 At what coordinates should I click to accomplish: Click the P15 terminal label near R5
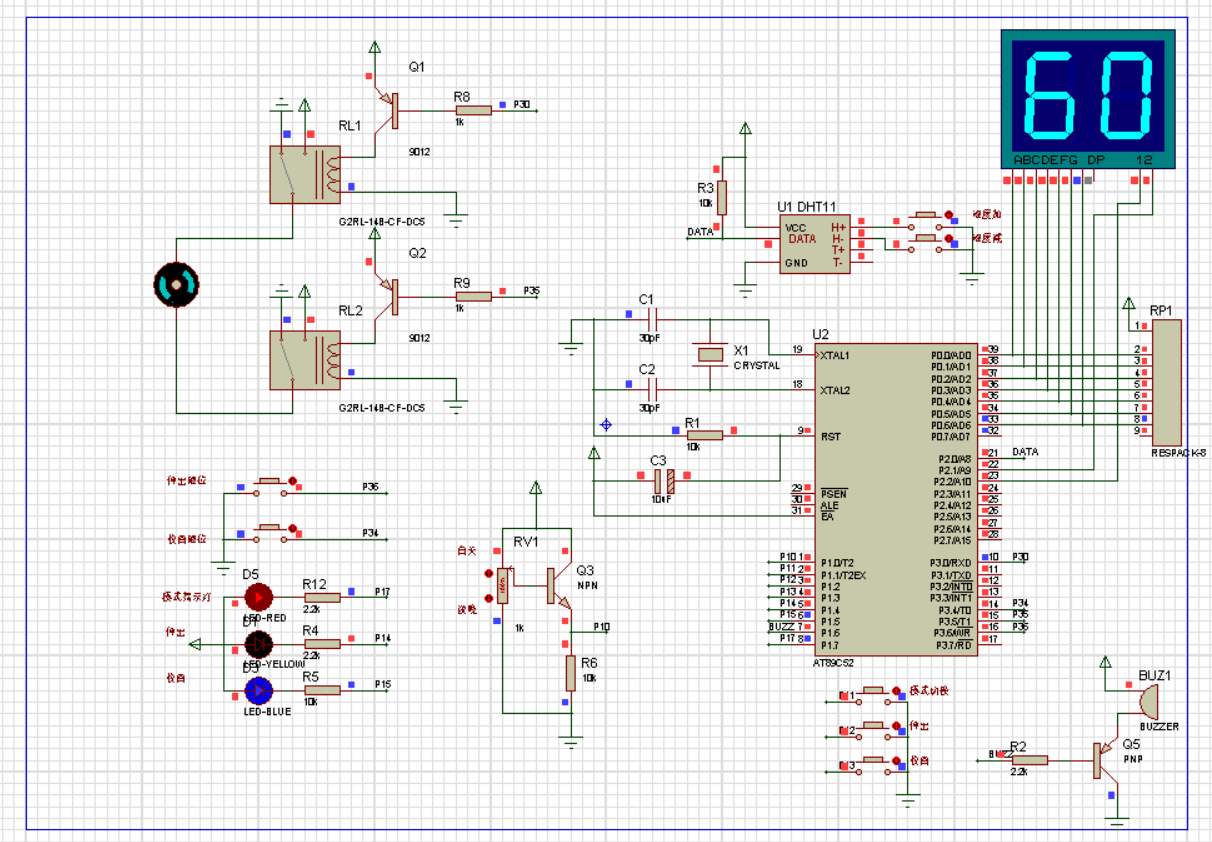pyautogui.click(x=382, y=684)
